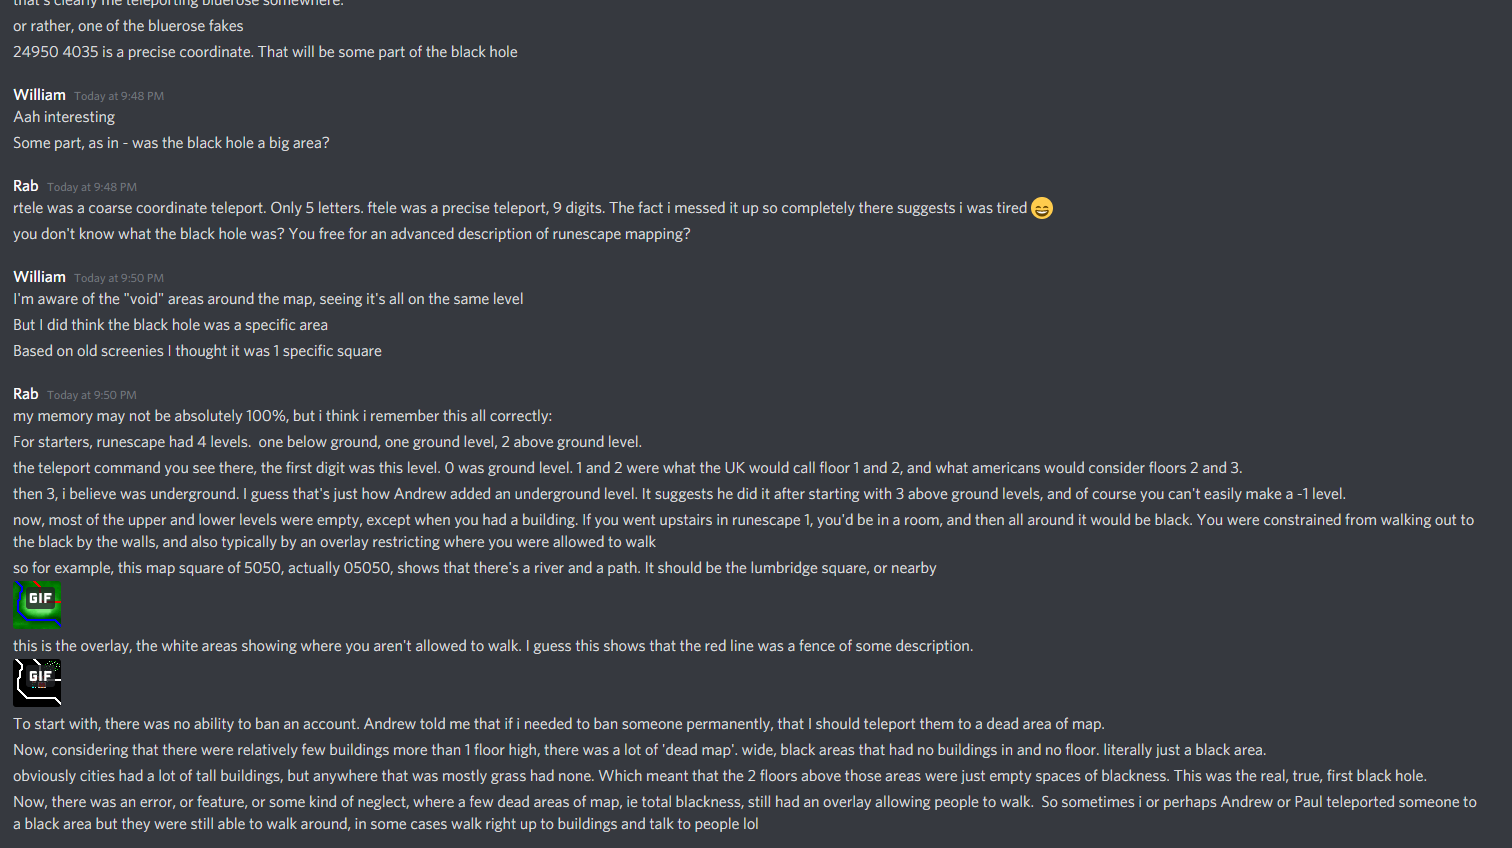
Task: Select "To start with, there was no ability" message
Action: tap(559, 724)
